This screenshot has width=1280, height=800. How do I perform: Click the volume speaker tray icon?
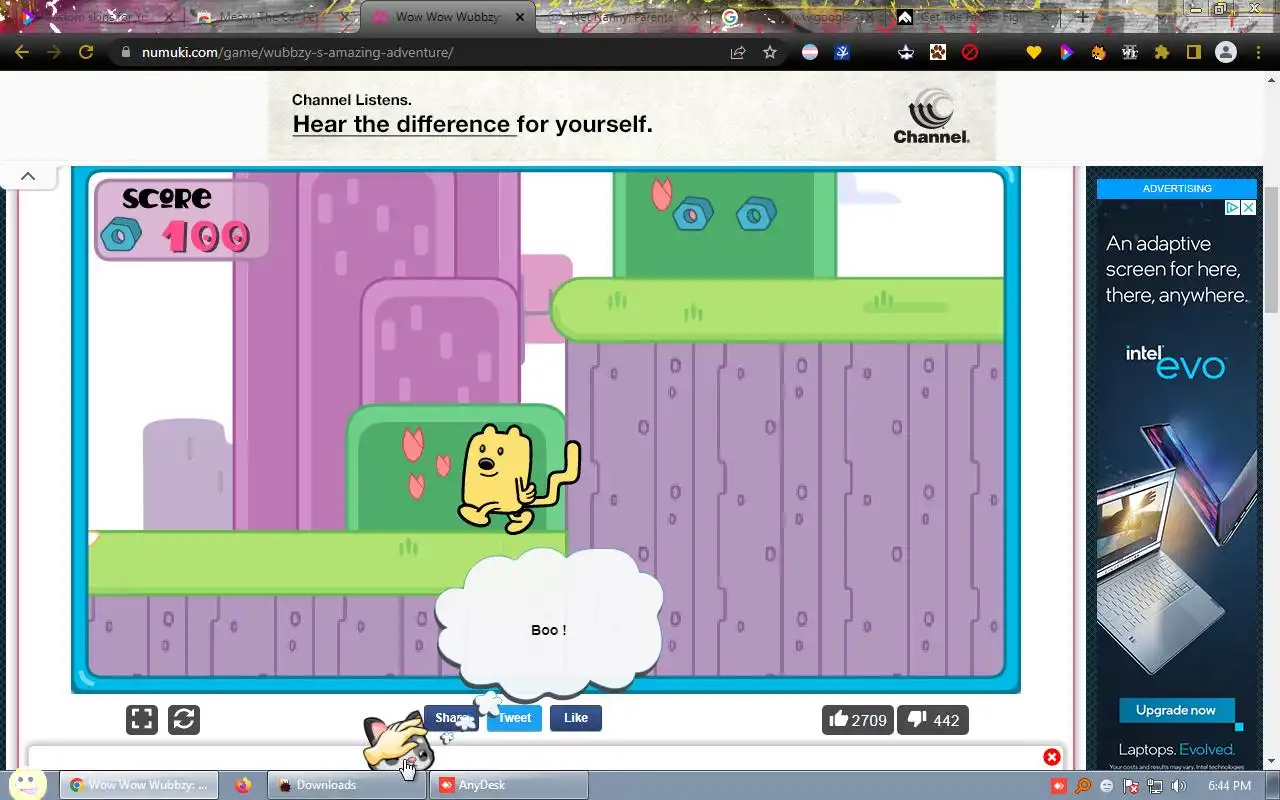point(1179,786)
